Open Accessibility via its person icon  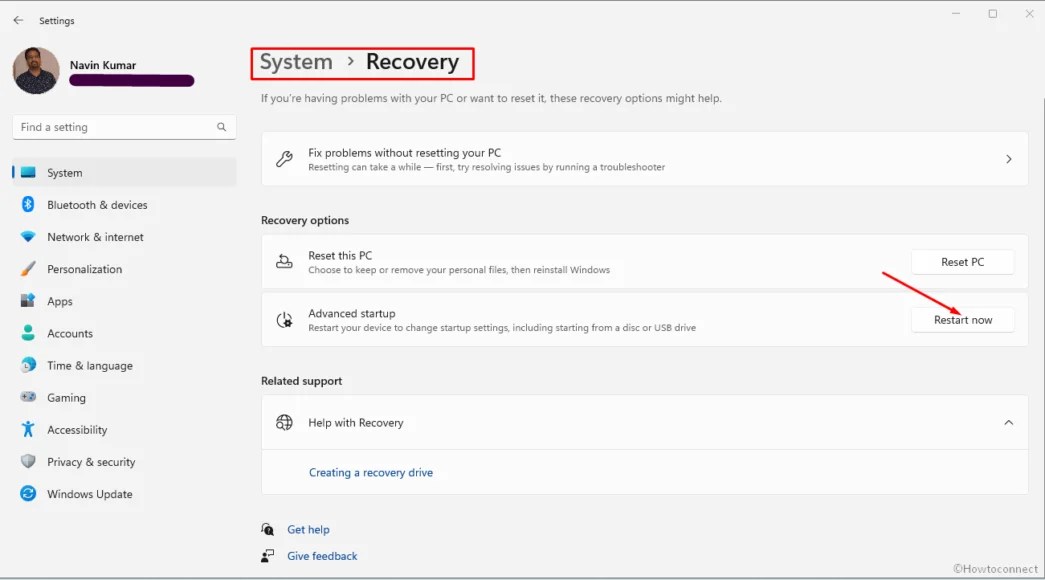(x=27, y=429)
